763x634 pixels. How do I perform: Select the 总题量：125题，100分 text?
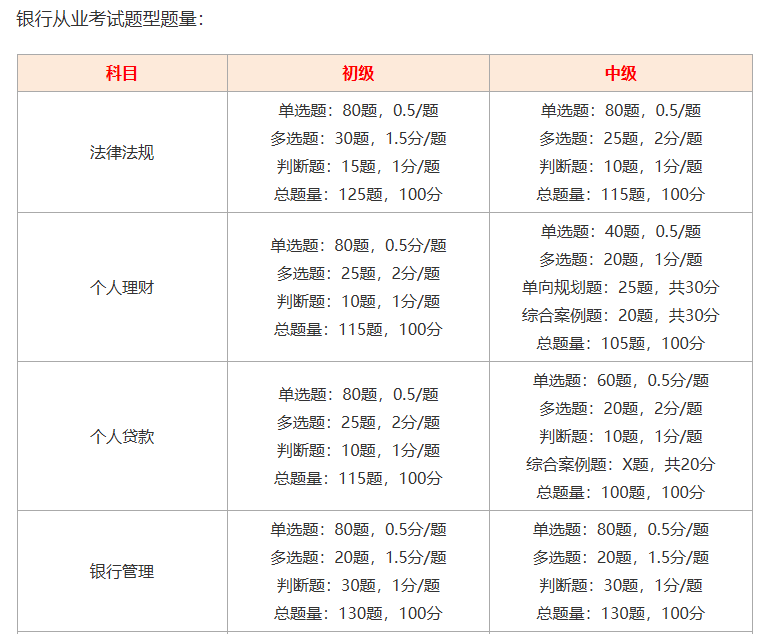[x=358, y=195]
